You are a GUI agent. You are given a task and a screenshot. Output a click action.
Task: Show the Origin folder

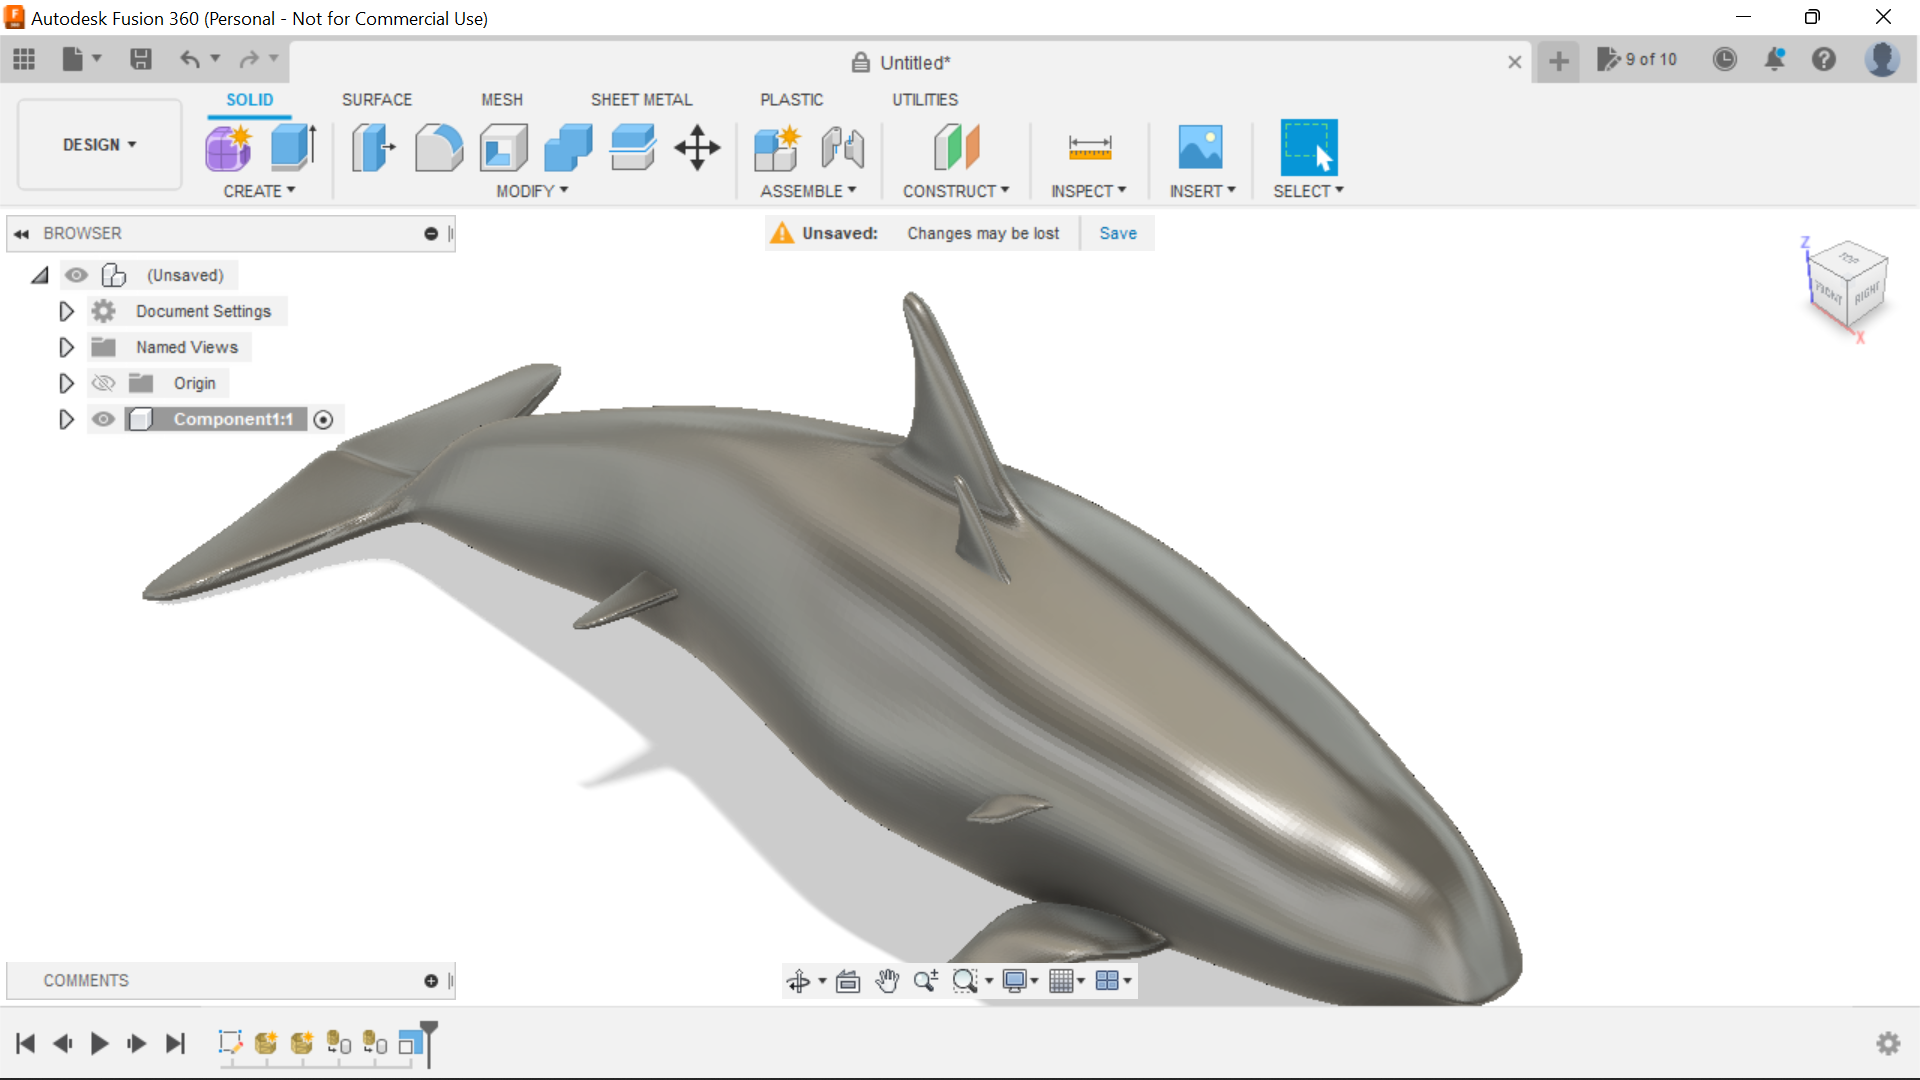[x=102, y=383]
